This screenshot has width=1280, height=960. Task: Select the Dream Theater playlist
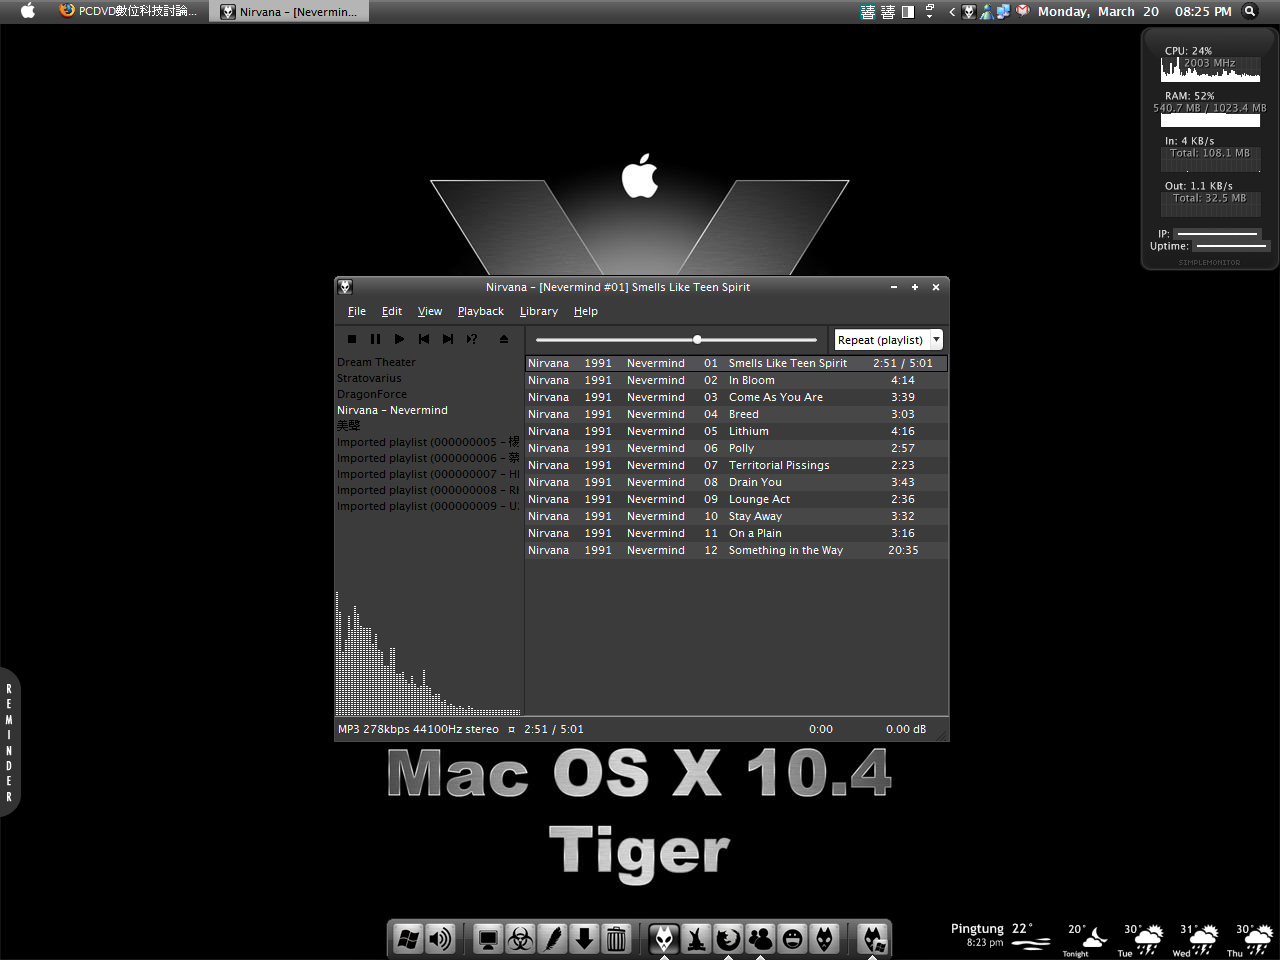pos(376,362)
